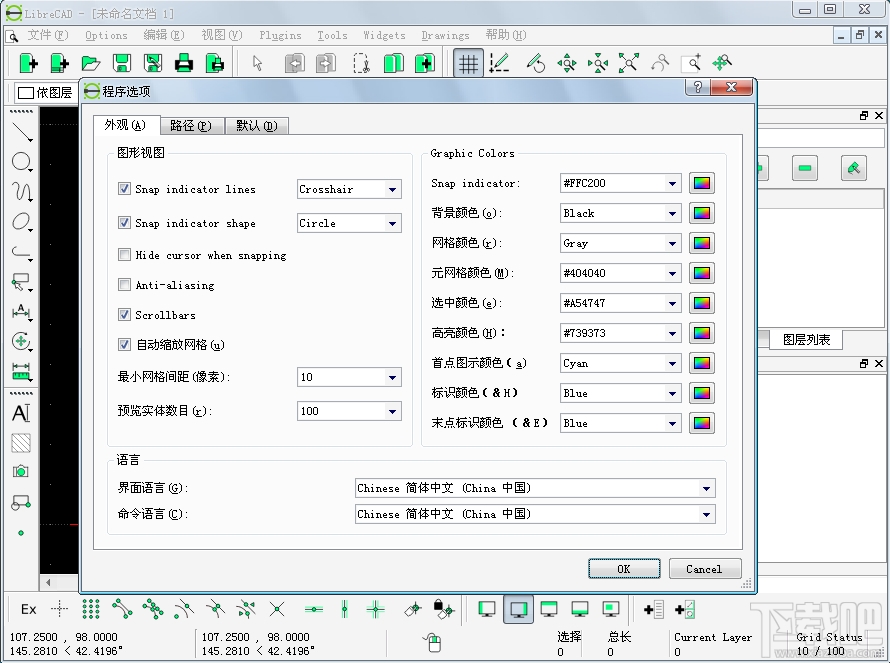The image size is (890, 663).
Task: Switch to the 路径(P) tab
Action: 192,126
